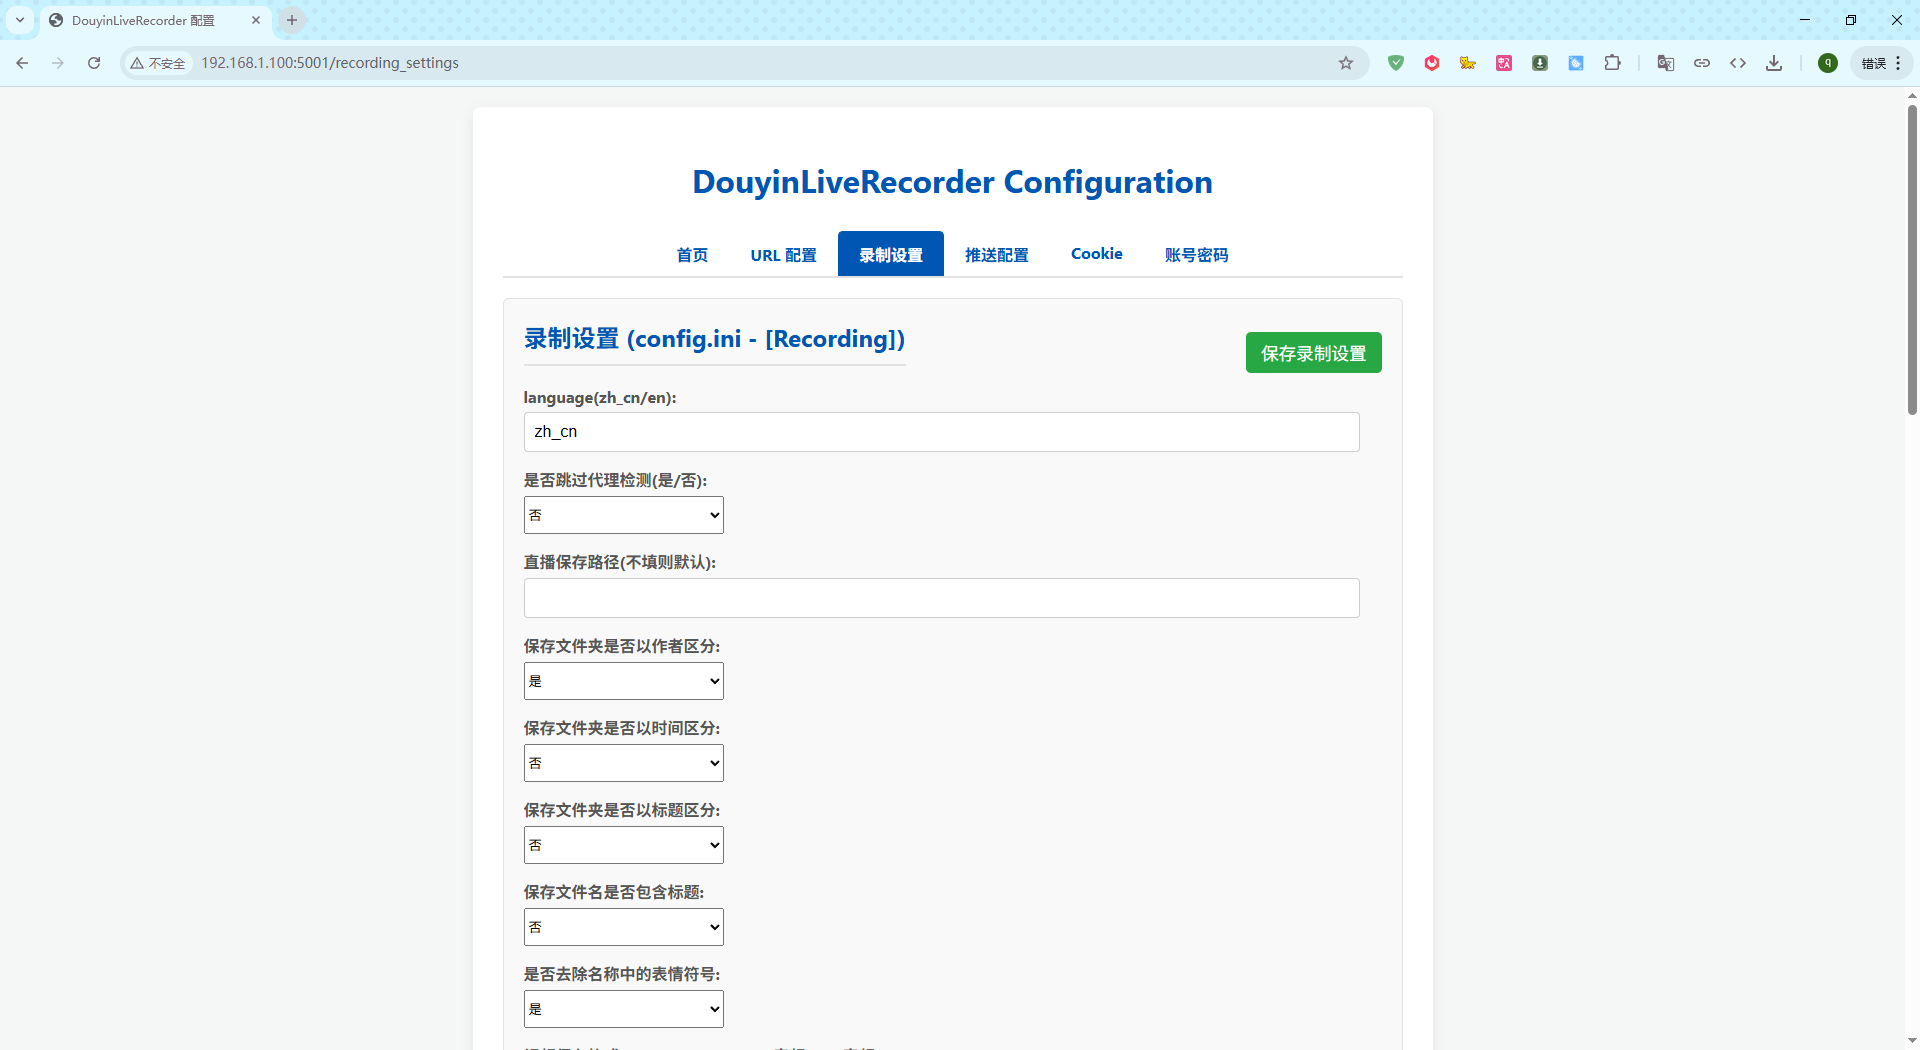Open the Downloads icon in the toolbar
The width and height of the screenshot is (1920, 1050).
[x=1774, y=62]
